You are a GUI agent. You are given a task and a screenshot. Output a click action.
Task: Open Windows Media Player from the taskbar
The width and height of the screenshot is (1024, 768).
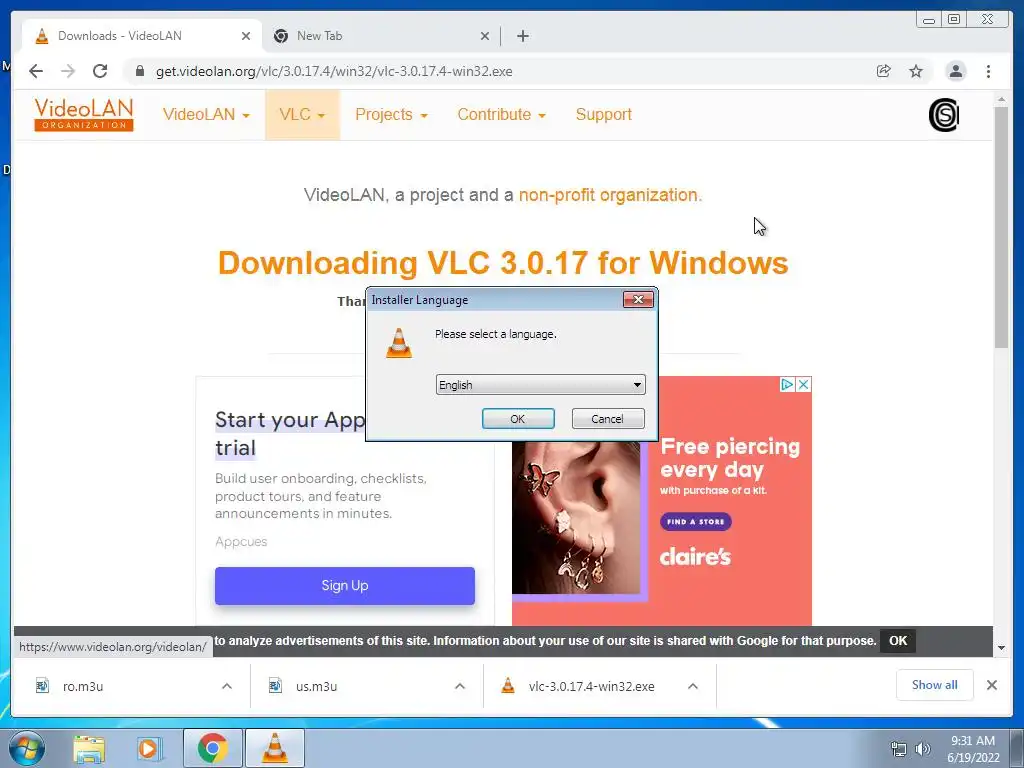click(x=149, y=749)
